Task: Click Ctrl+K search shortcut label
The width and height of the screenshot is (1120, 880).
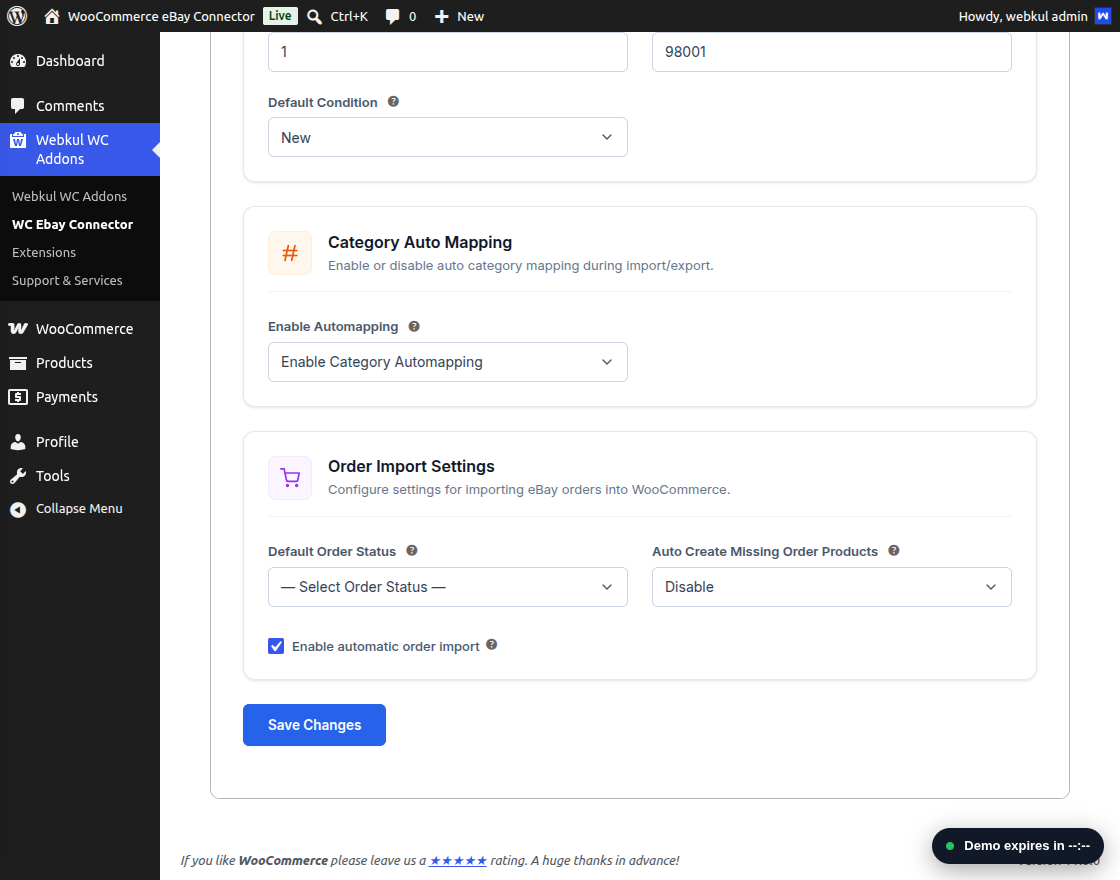Action: 349,16
